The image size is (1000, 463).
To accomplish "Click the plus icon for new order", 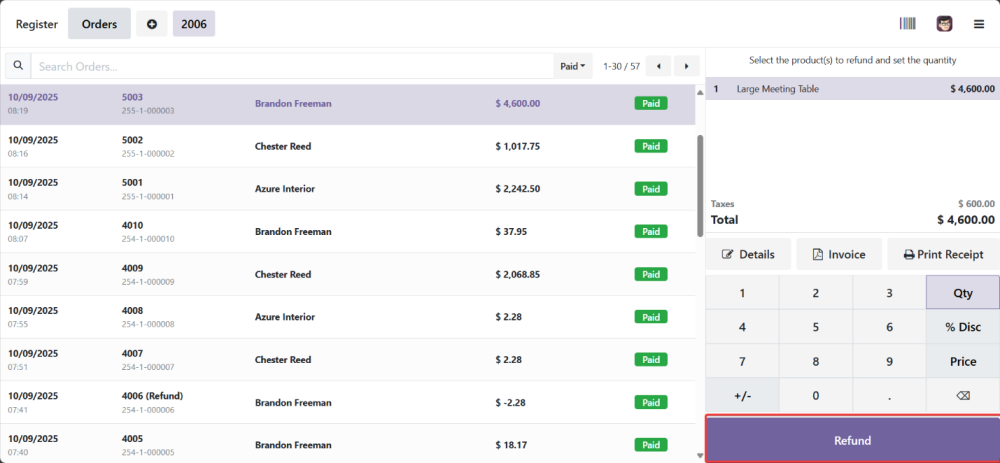I will (152, 24).
